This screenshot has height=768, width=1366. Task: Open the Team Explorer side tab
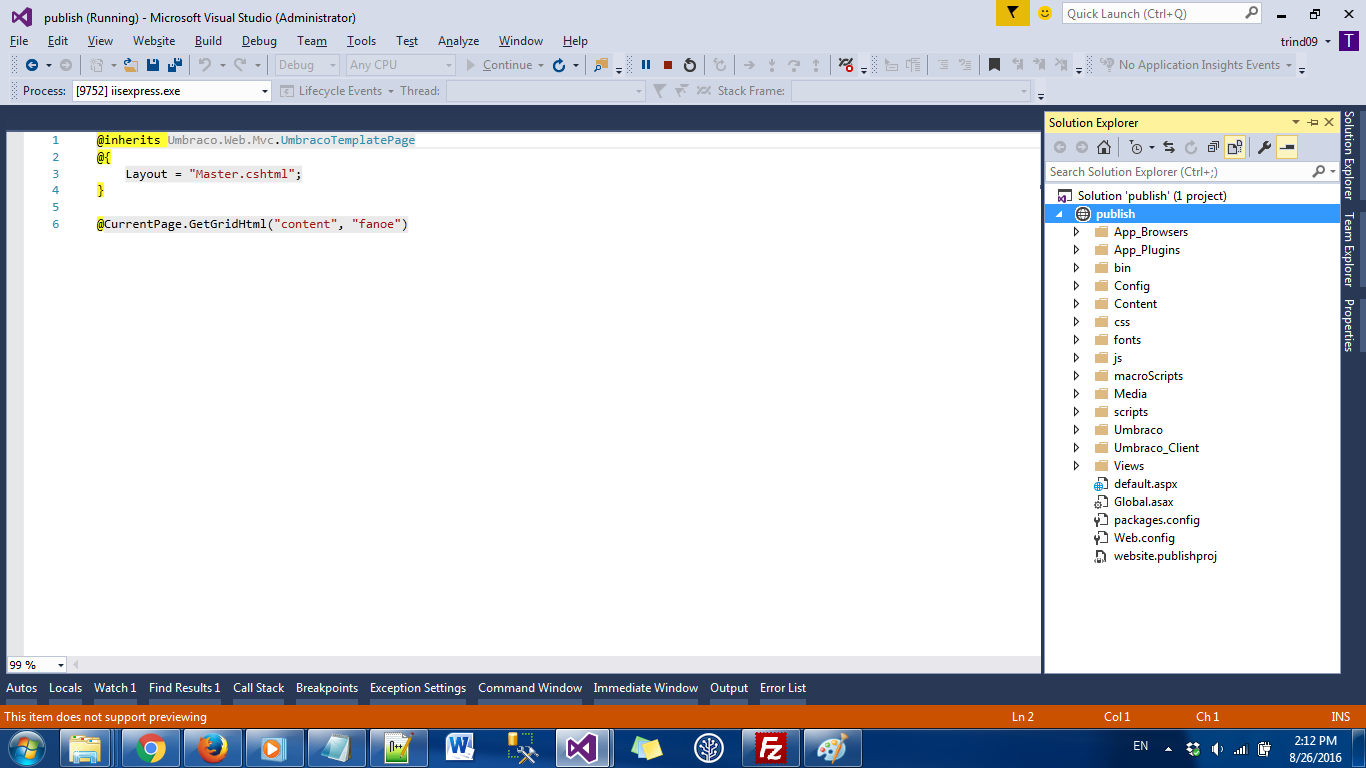pos(1349,249)
